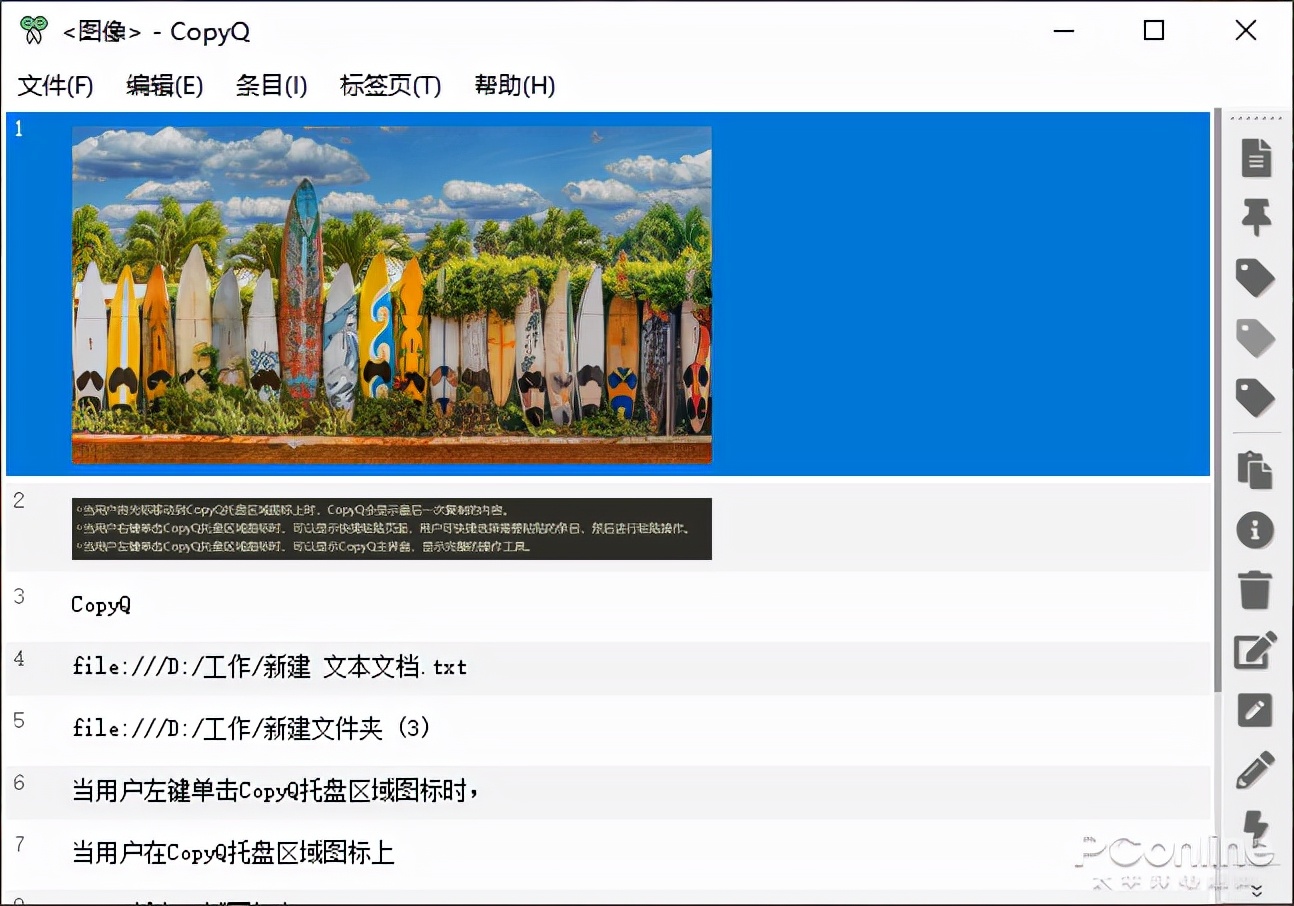This screenshot has height=906, width=1294.
Task: Open the 帮助(H) menu
Action: [x=512, y=86]
